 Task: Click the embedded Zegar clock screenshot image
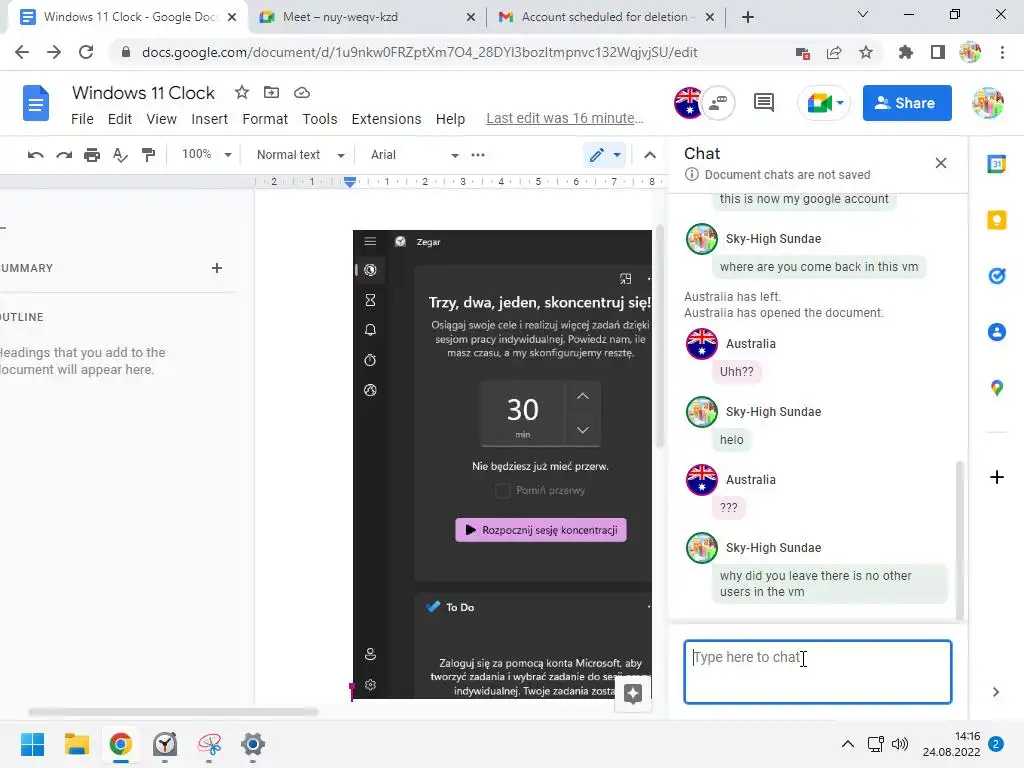tap(502, 464)
